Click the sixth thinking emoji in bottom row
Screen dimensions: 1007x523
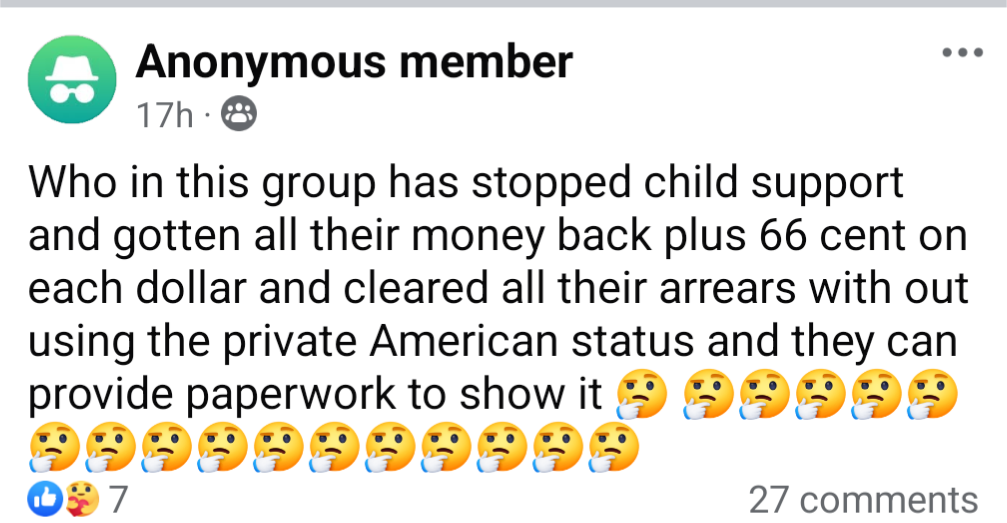(x=334, y=447)
